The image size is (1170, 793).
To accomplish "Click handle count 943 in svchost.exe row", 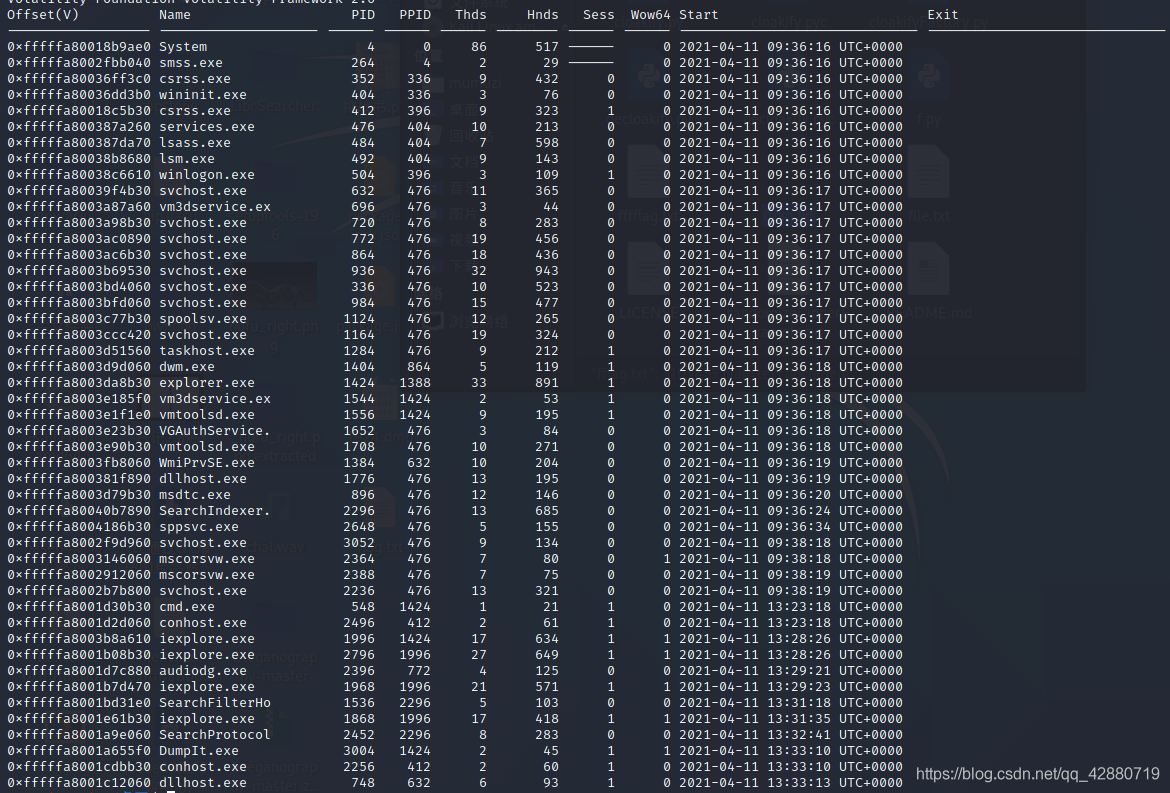I will point(547,271).
